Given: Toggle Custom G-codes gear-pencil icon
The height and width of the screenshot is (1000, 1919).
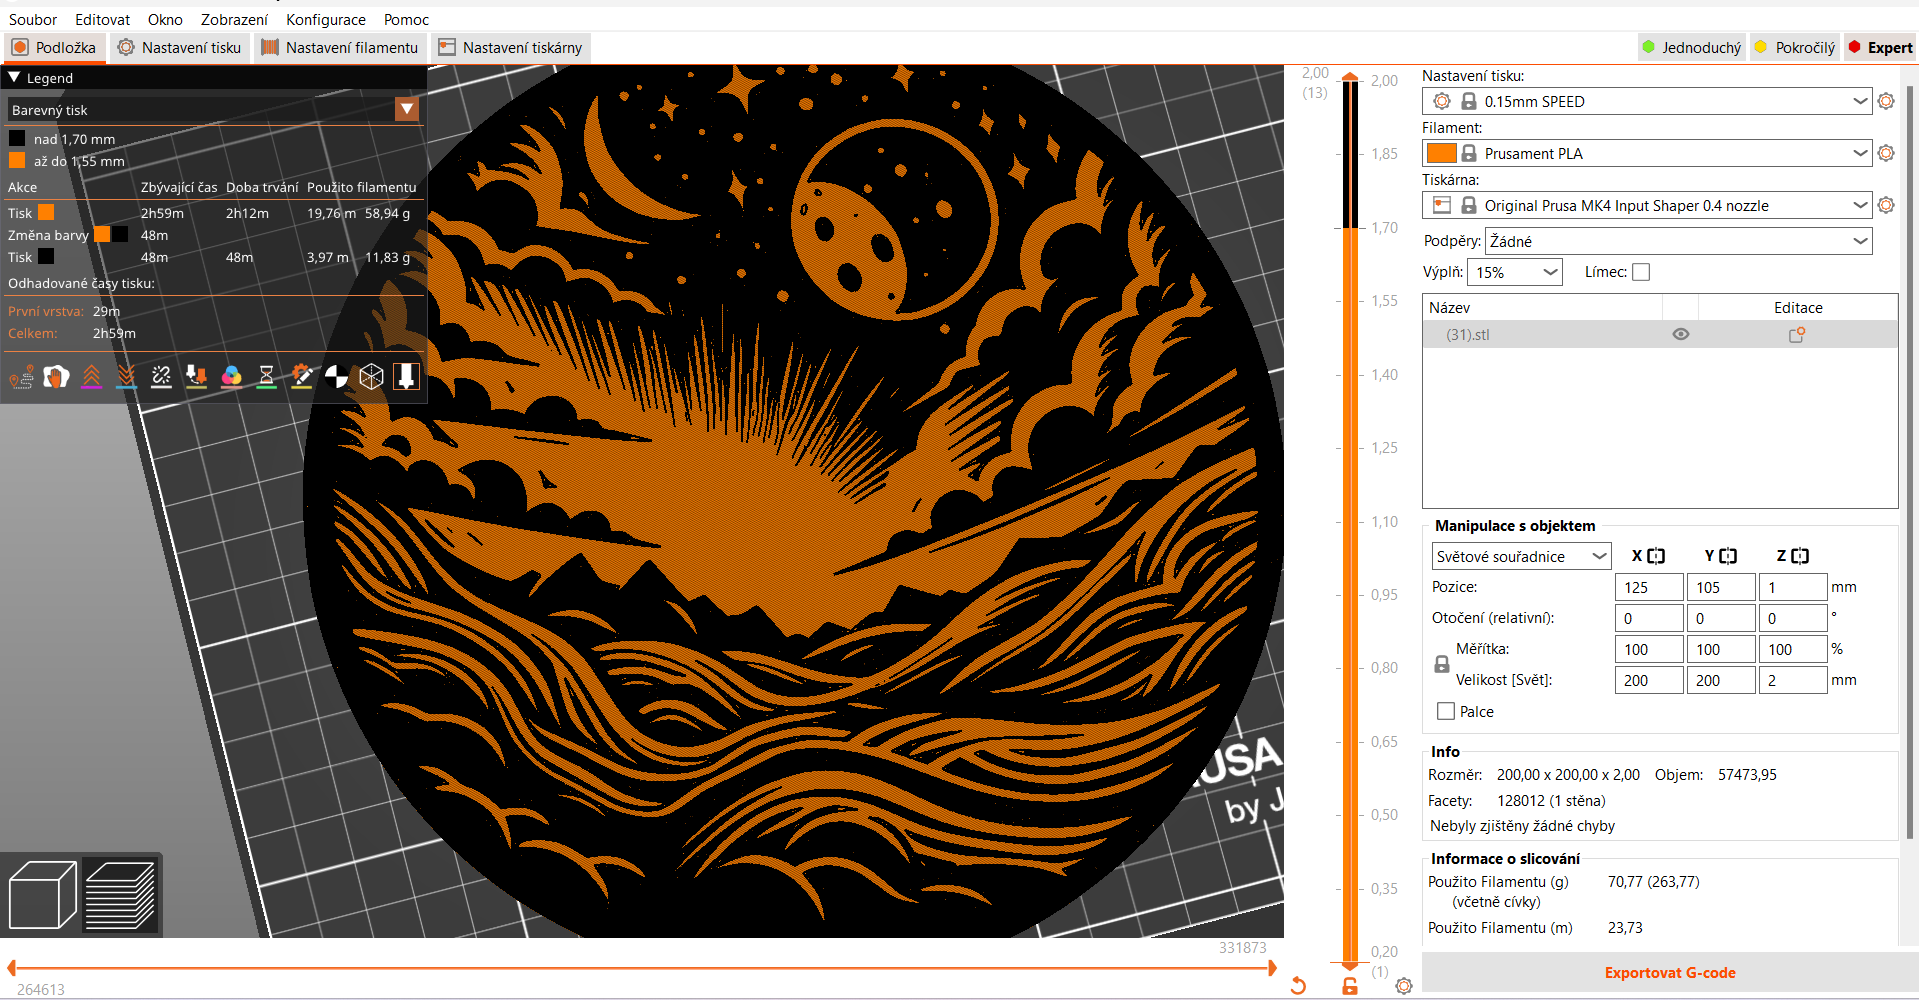Looking at the screenshot, I should 301,376.
